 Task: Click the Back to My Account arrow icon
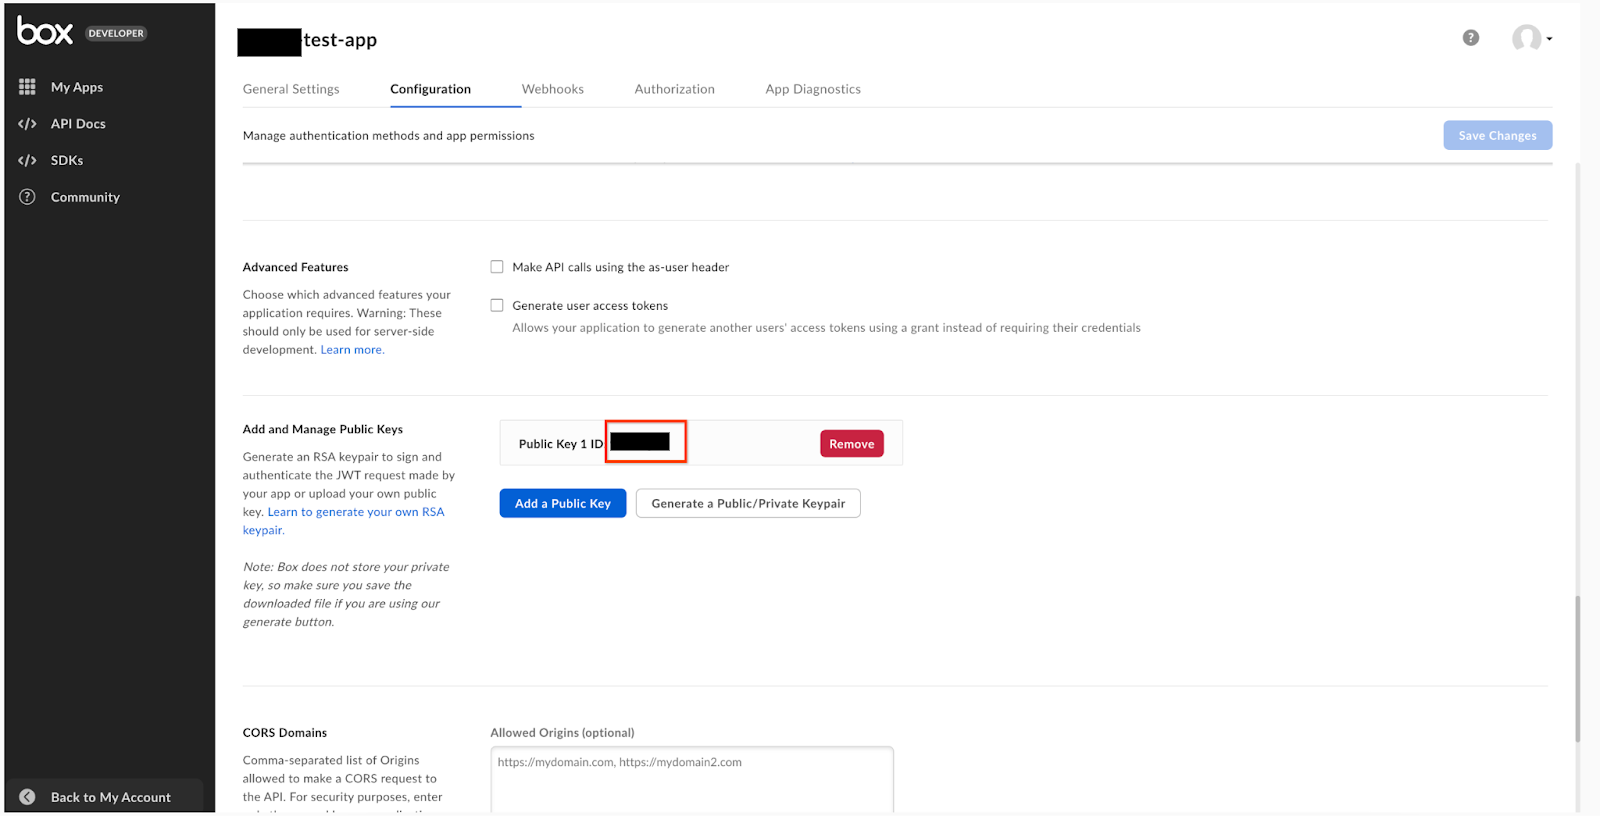[x=28, y=797]
